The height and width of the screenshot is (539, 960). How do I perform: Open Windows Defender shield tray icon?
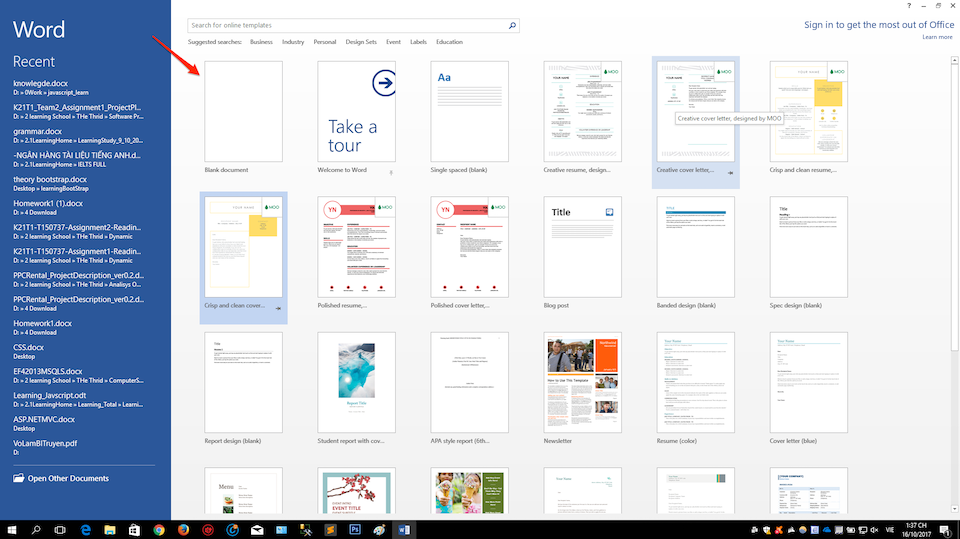767,530
